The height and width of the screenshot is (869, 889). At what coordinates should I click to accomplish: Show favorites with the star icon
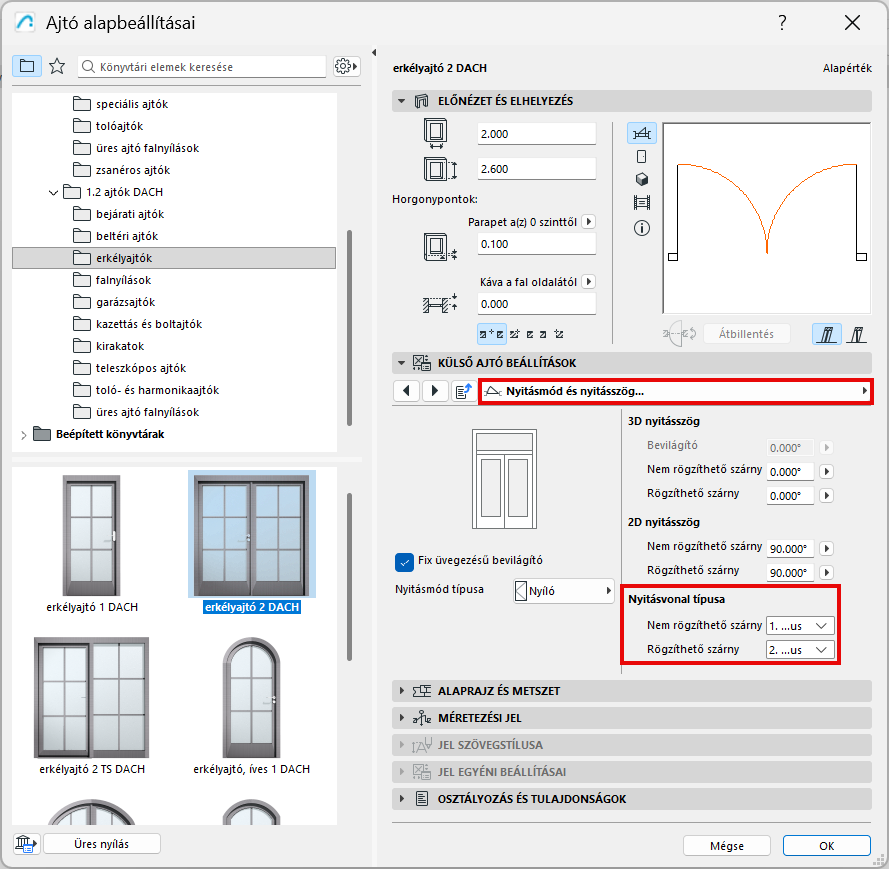57,66
